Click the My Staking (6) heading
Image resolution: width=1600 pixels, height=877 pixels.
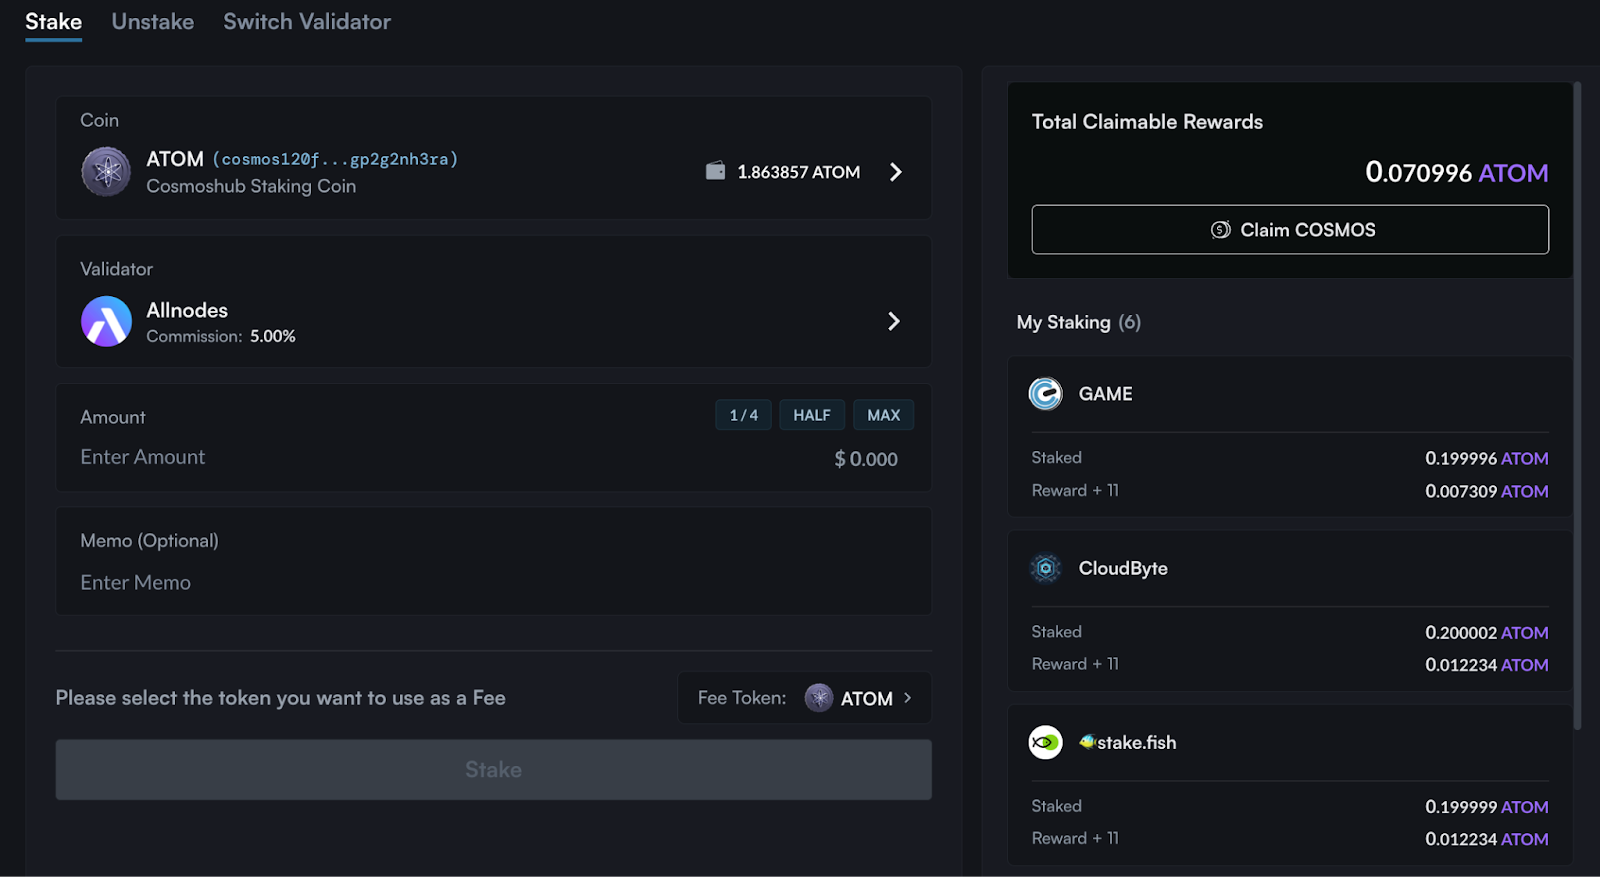[1079, 322]
